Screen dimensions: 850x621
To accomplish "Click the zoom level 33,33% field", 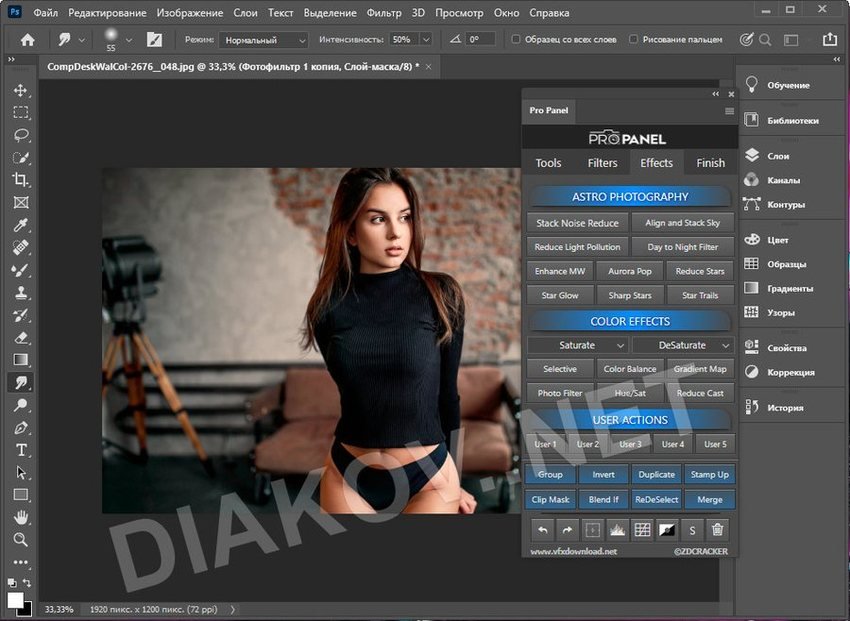I will point(59,609).
